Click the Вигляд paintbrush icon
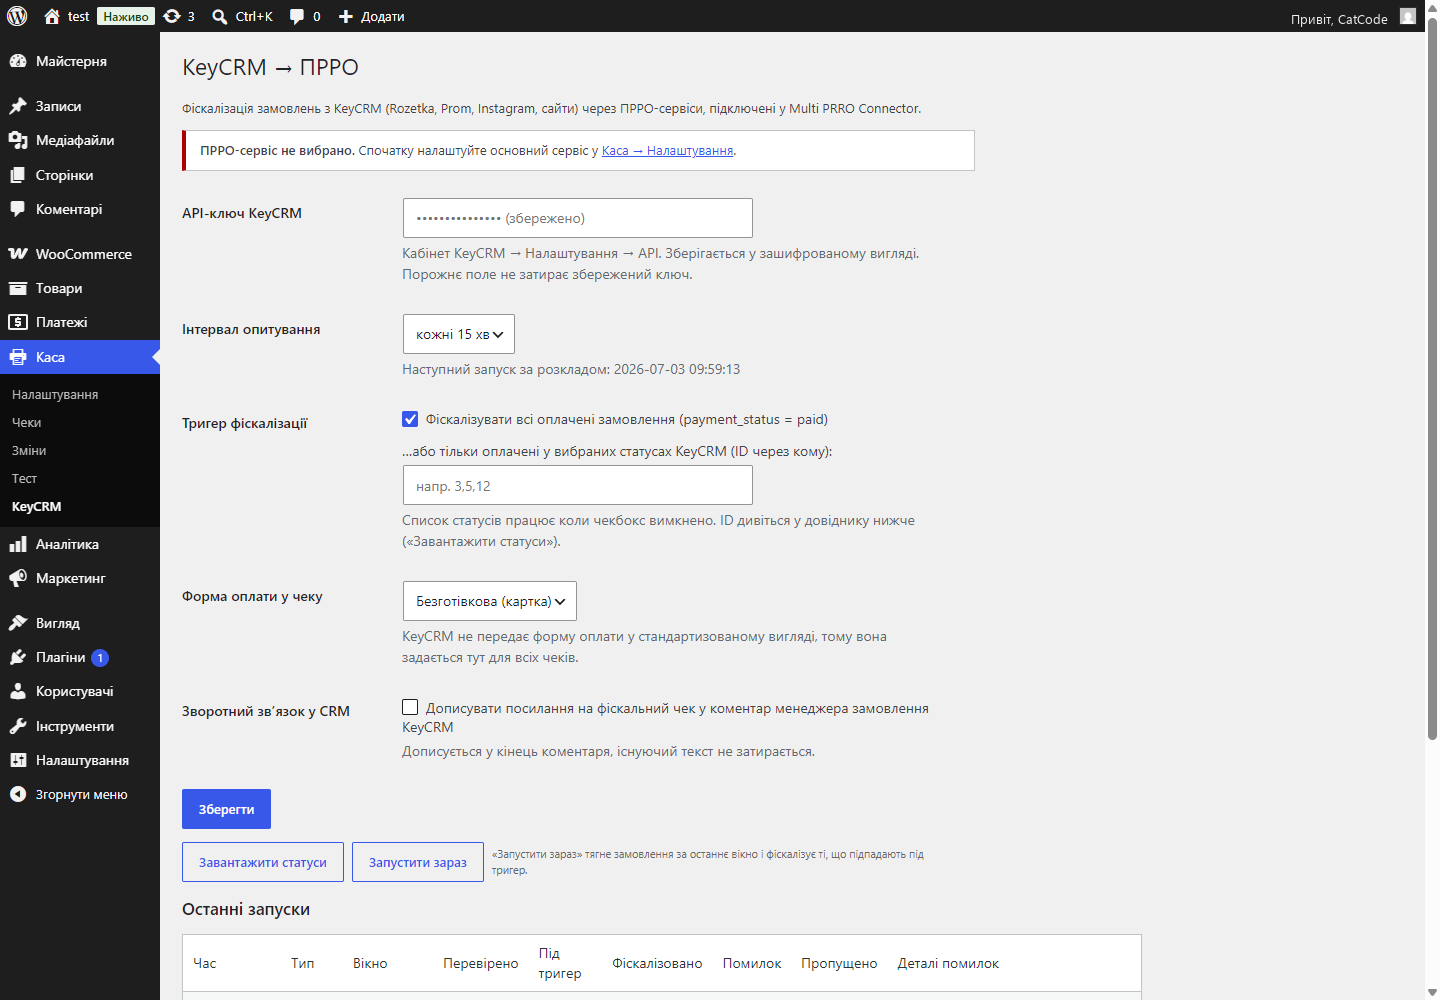This screenshot has width=1440, height=1000. click(18, 623)
